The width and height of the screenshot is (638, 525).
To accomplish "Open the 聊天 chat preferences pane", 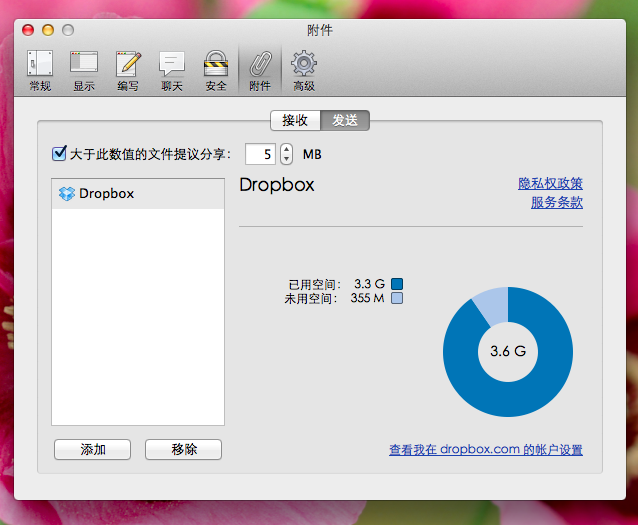I will point(172,70).
